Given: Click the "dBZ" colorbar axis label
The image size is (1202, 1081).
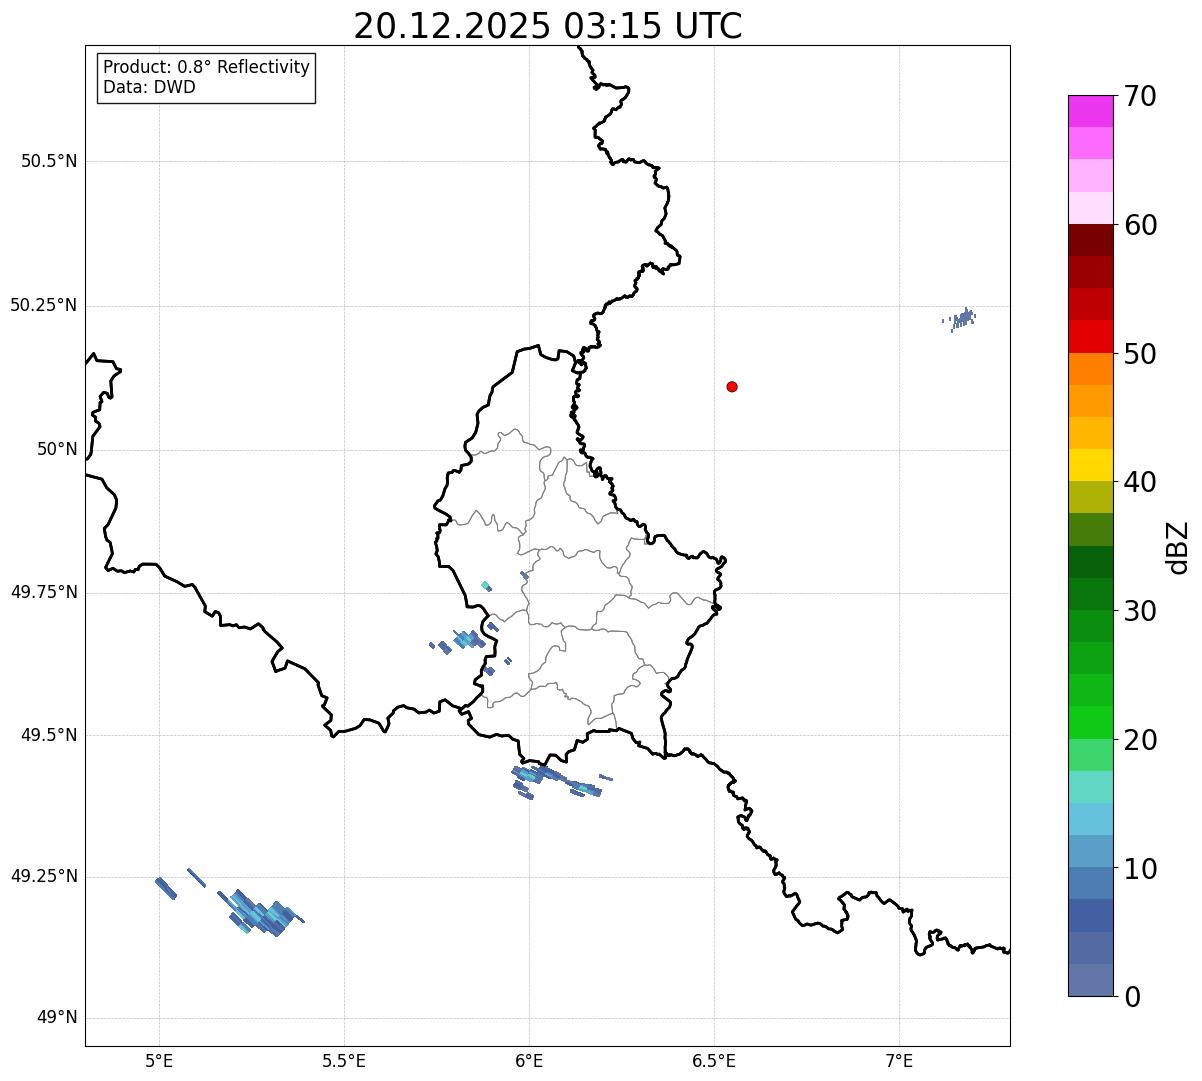Looking at the screenshot, I should click(1179, 546).
